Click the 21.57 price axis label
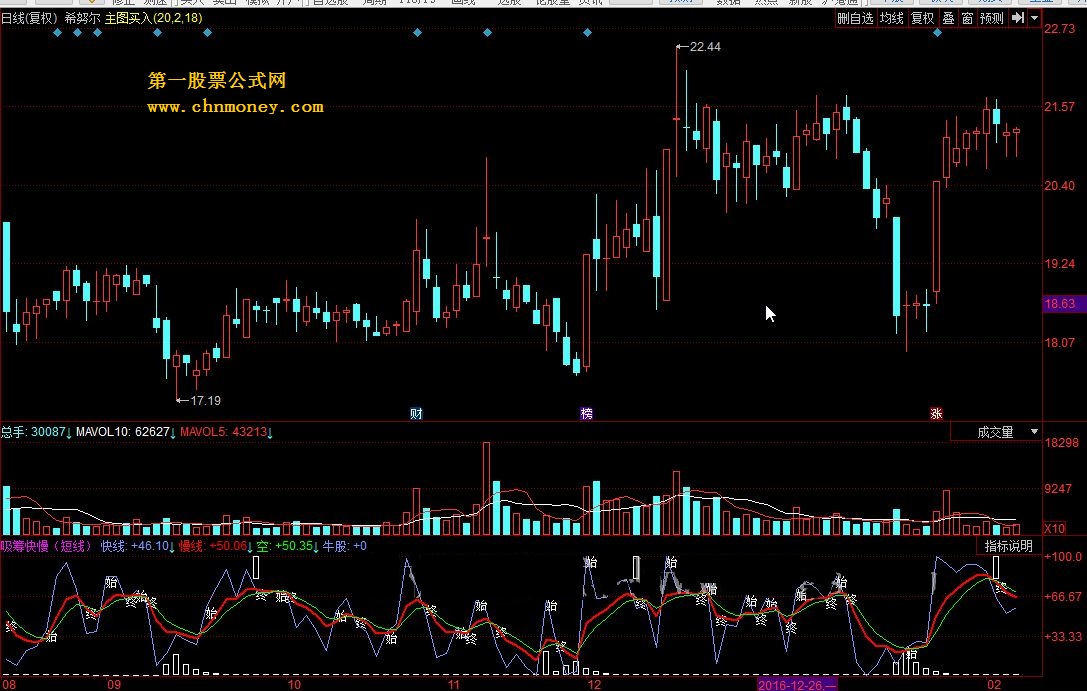The width and height of the screenshot is (1087, 691). 1059,107
